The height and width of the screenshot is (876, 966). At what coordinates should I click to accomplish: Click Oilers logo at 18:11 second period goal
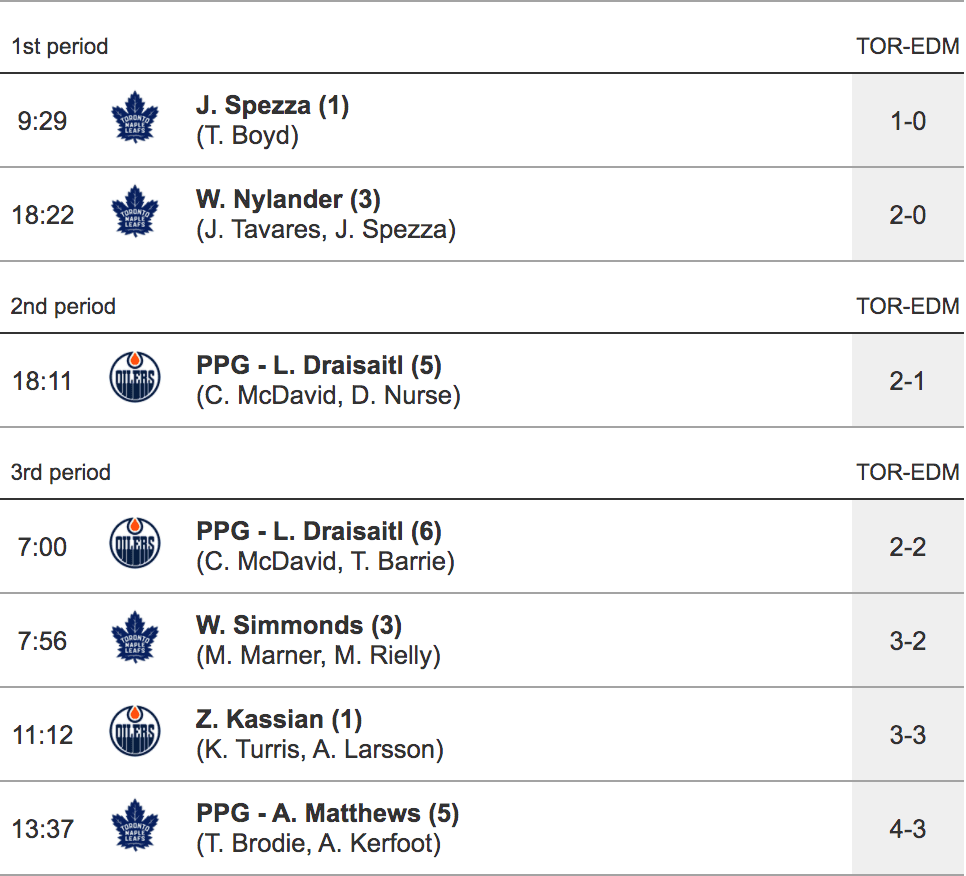[x=134, y=380]
